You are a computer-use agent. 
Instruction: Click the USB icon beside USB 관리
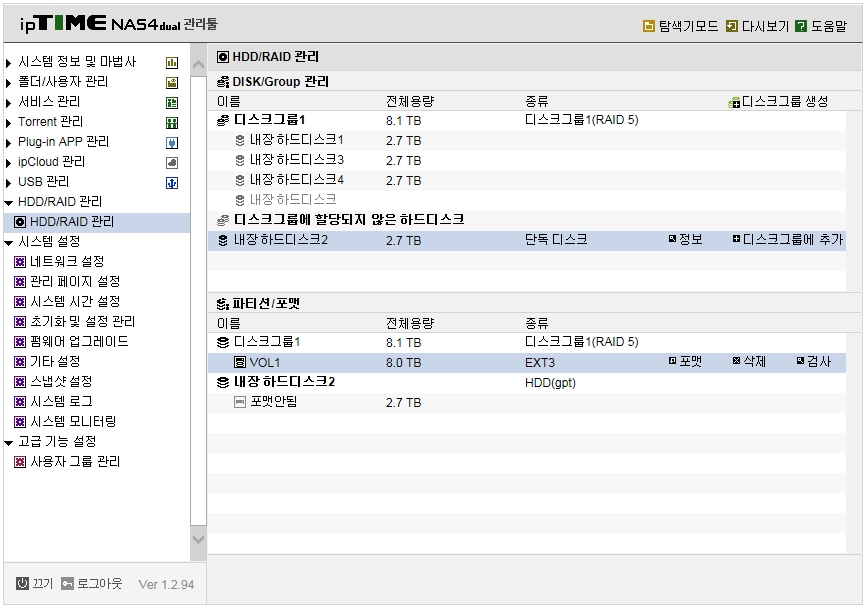tap(172, 183)
